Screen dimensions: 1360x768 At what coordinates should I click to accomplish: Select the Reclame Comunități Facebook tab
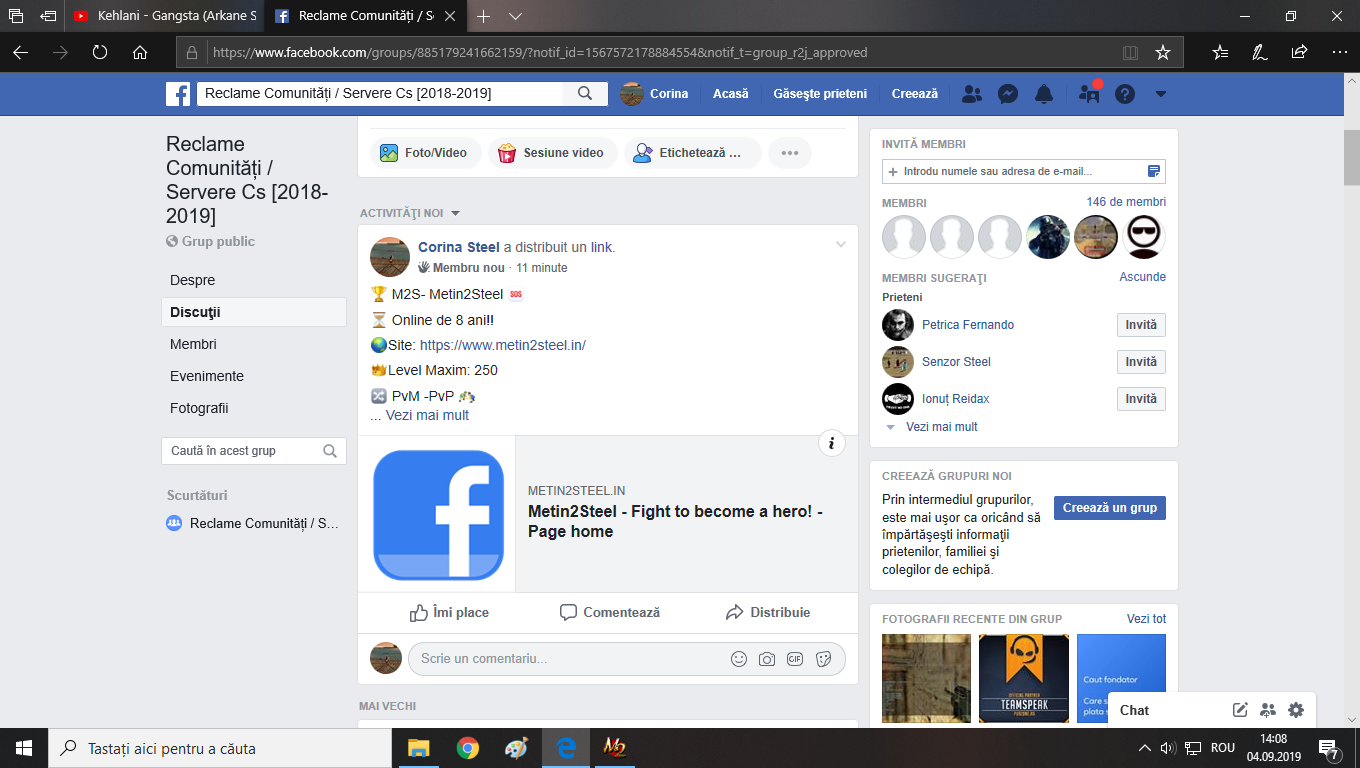[364, 16]
